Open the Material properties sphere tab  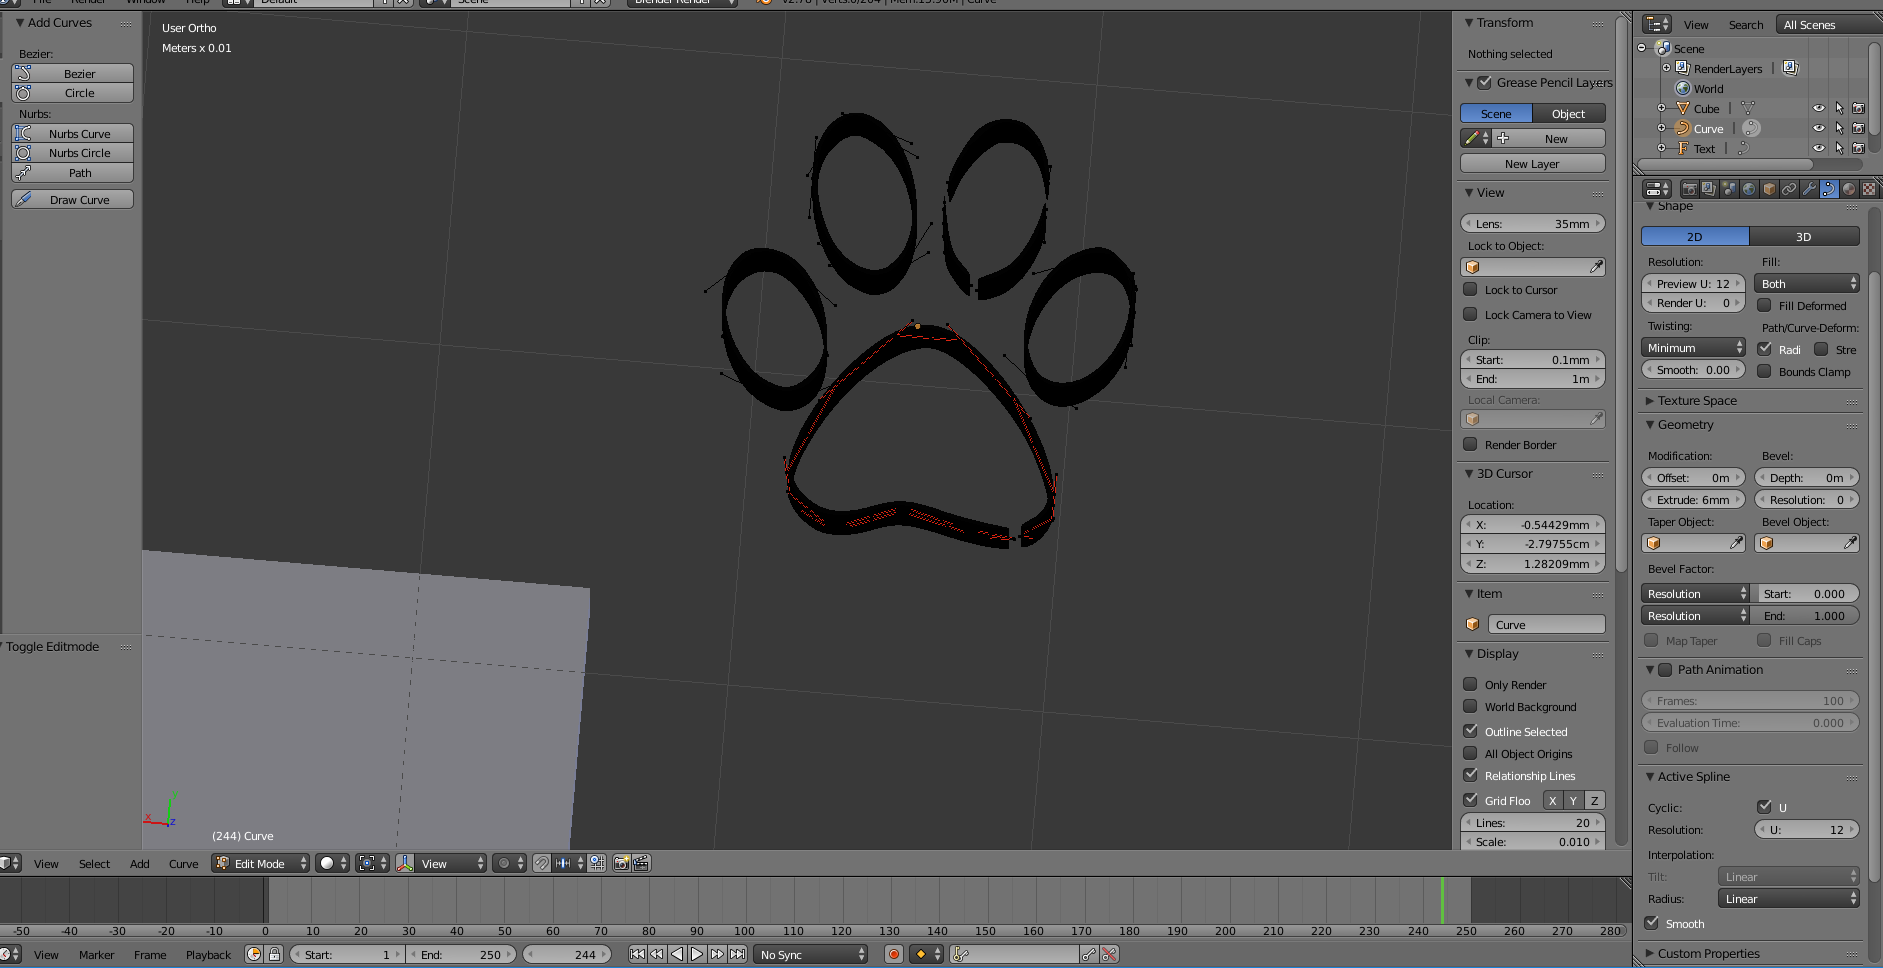click(1849, 189)
